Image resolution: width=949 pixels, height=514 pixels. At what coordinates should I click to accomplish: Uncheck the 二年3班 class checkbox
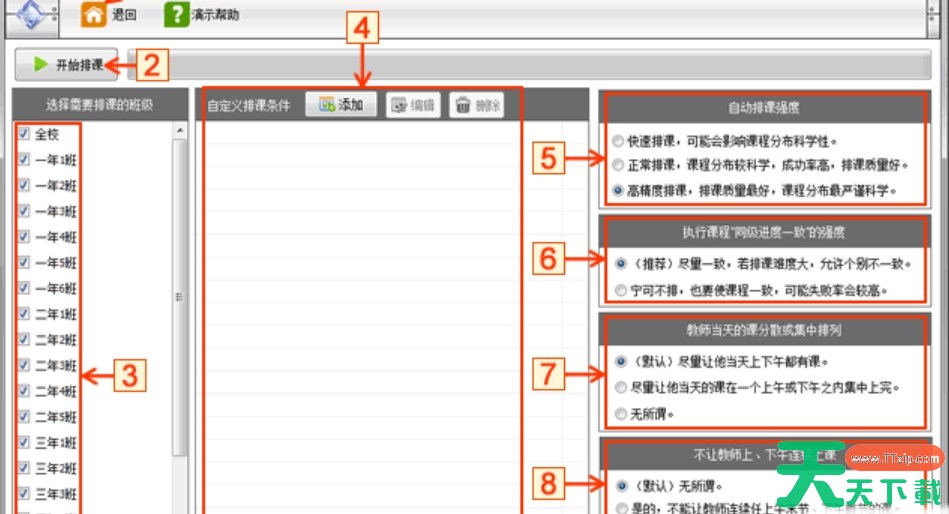23,365
